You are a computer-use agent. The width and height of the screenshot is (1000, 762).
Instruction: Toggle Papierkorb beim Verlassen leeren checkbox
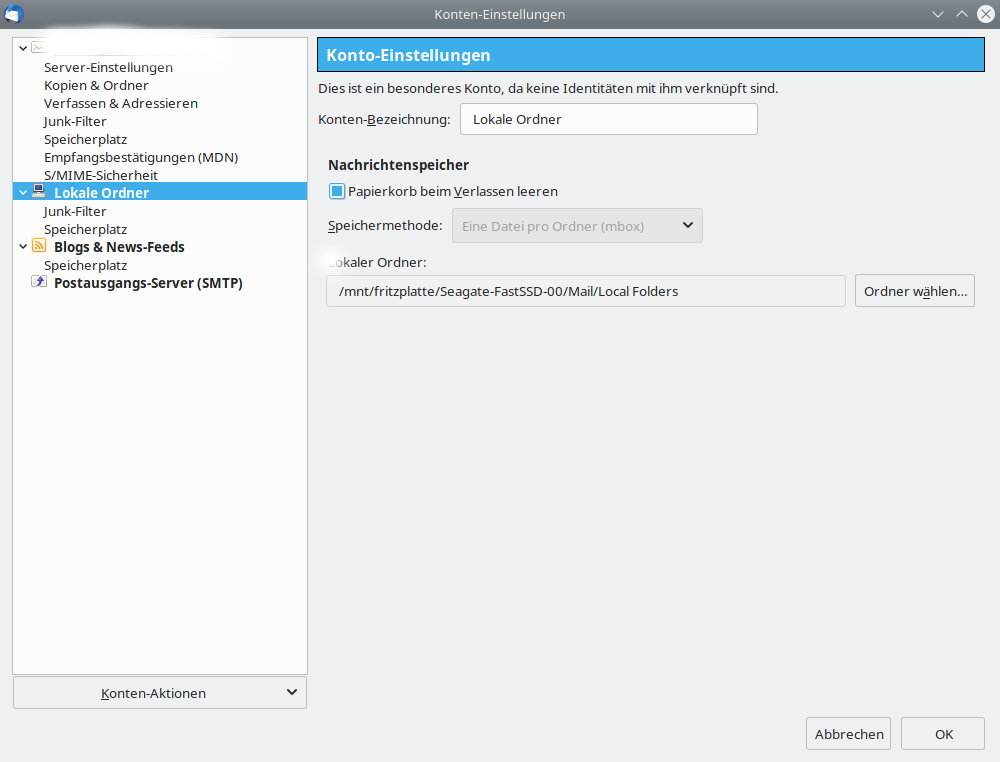(337, 191)
